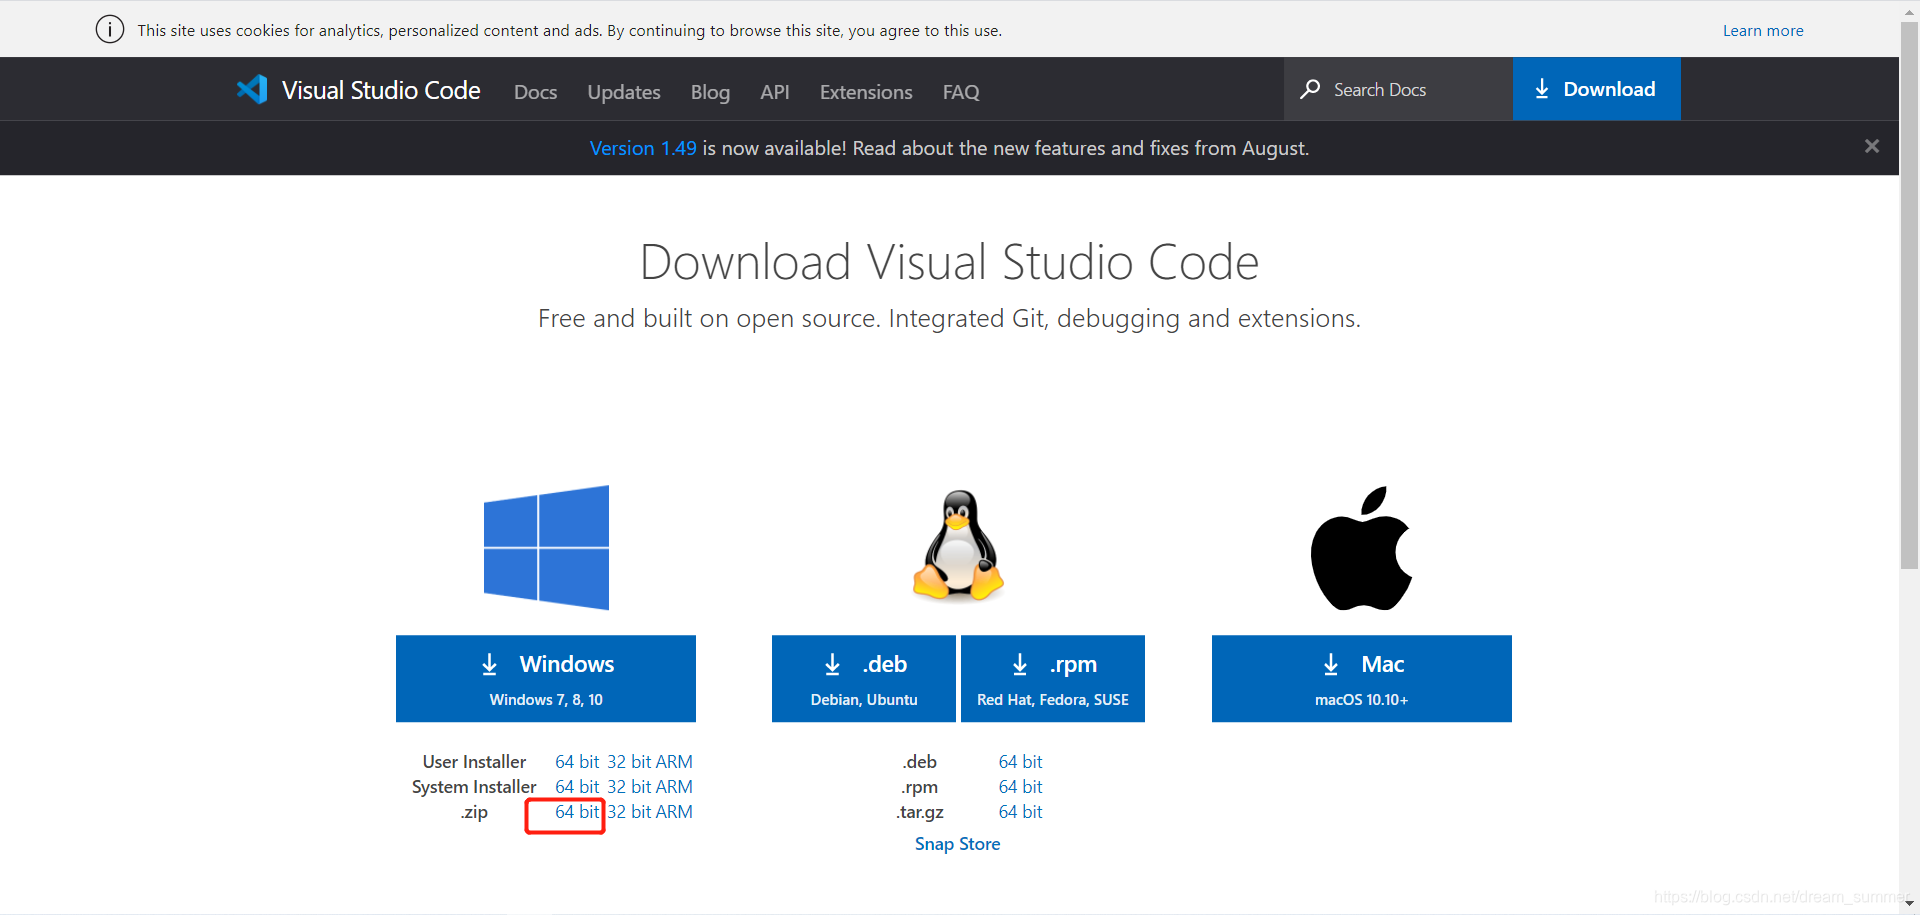This screenshot has height=915, width=1920.
Task: Select System Installer ARM
Action: (x=674, y=787)
